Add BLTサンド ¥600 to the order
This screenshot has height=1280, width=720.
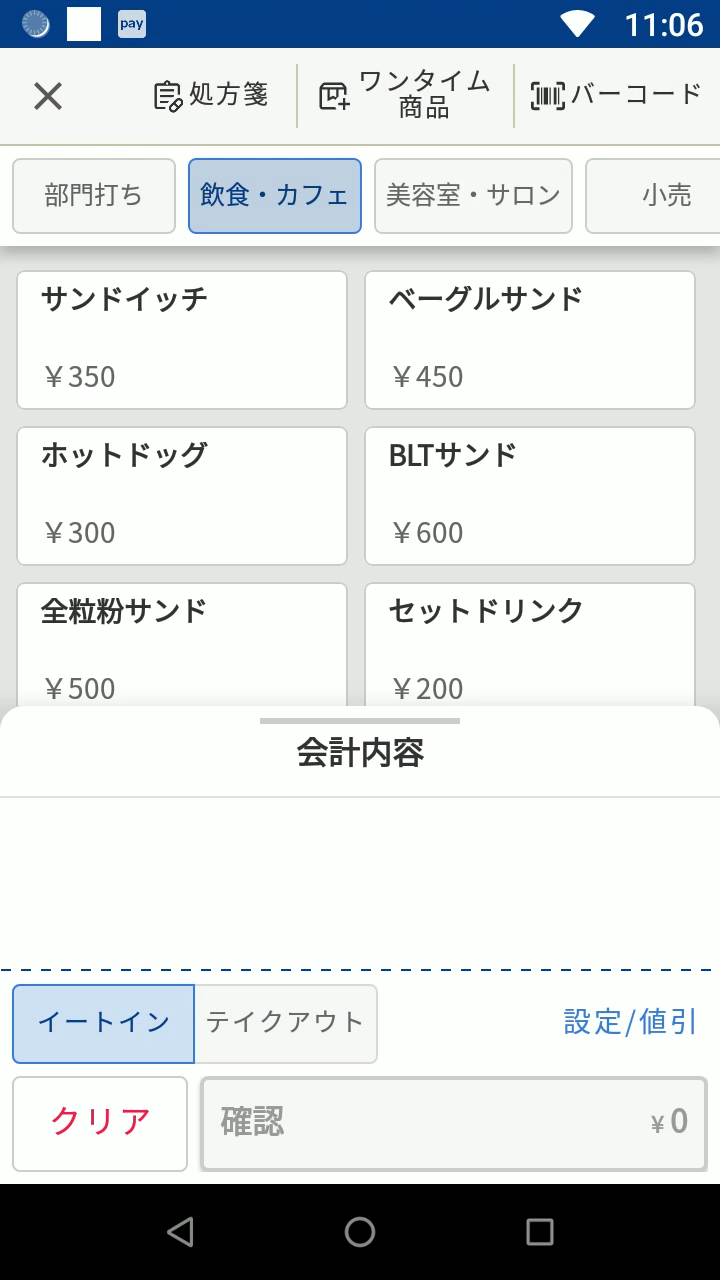pos(530,496)
